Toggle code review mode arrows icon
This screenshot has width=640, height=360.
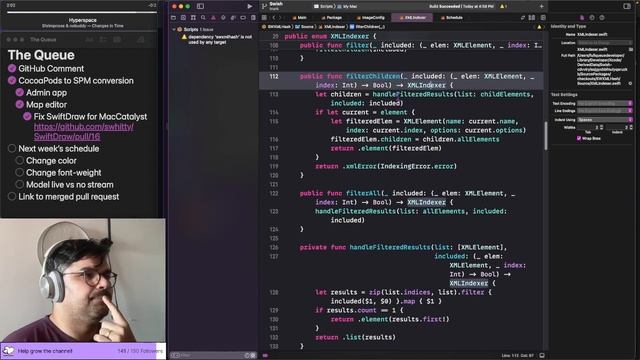pyautogui.click(x=522, y=18)
